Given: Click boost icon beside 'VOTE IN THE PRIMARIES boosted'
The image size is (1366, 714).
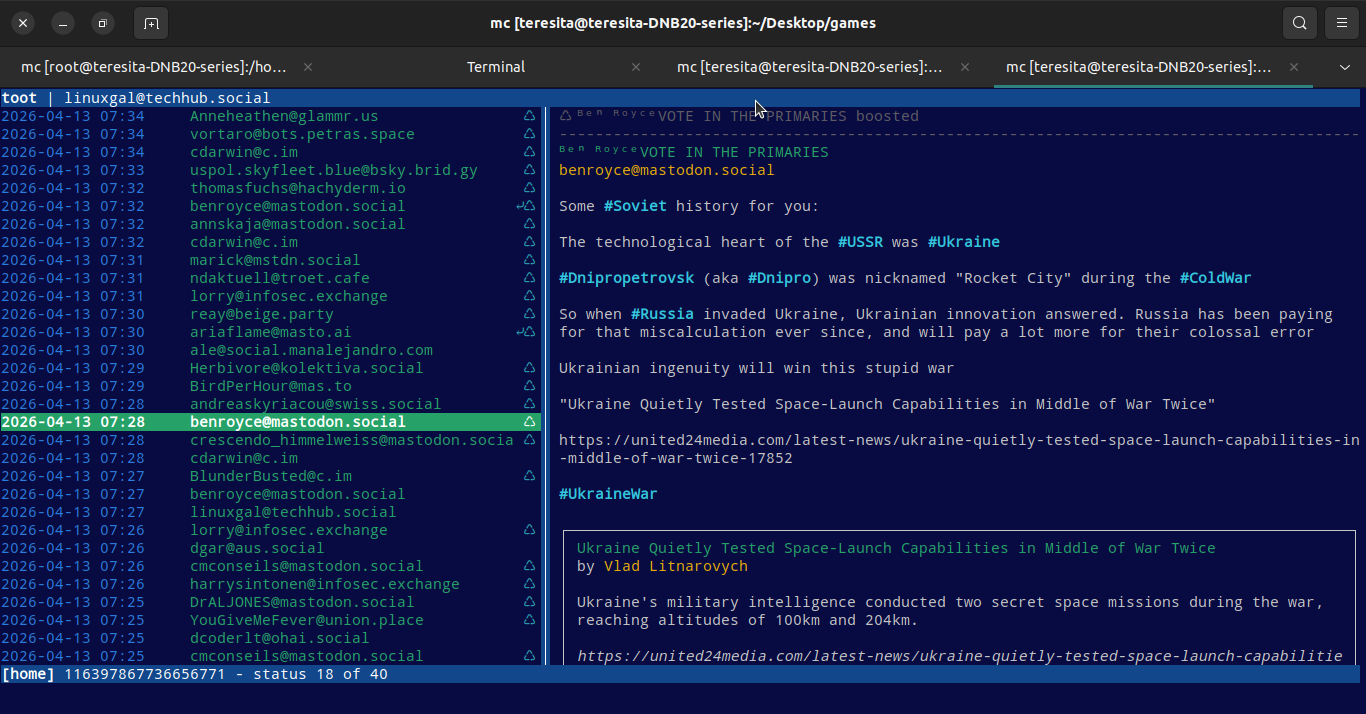Looking at the screenshot, I should [x=565, y=116].
